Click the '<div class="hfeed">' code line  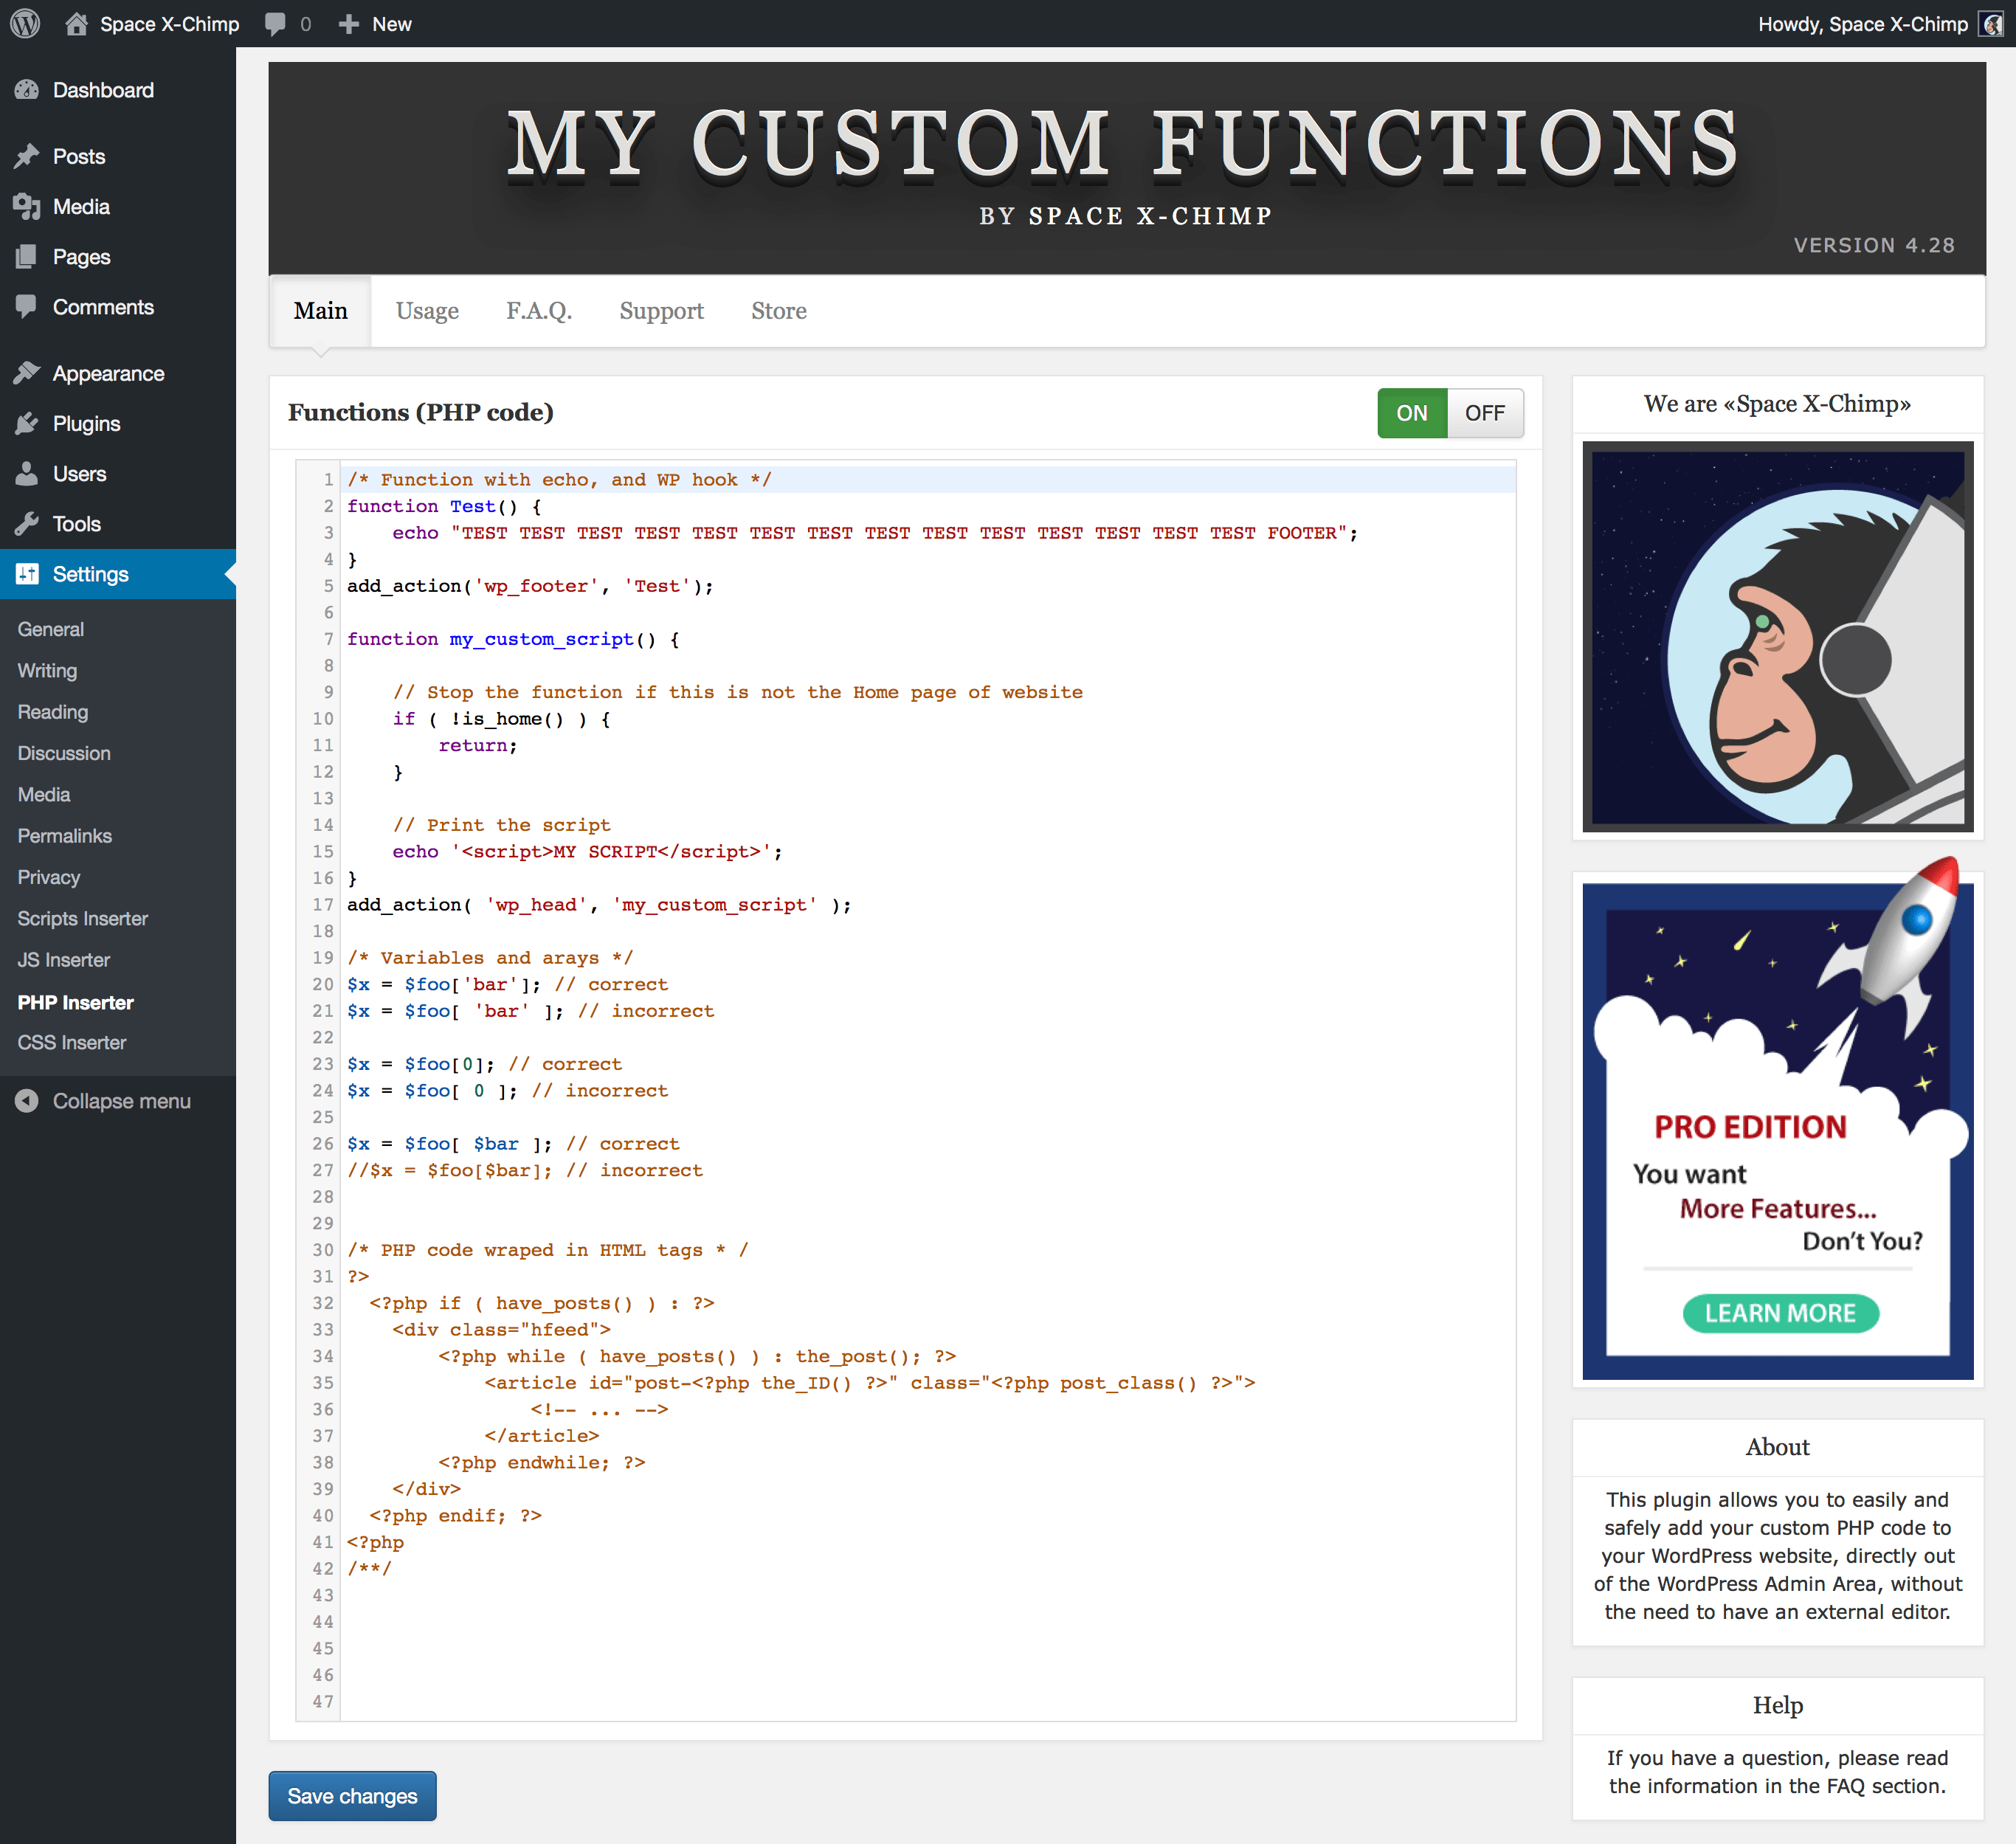pyautogui.click(x=501, y=1329)
